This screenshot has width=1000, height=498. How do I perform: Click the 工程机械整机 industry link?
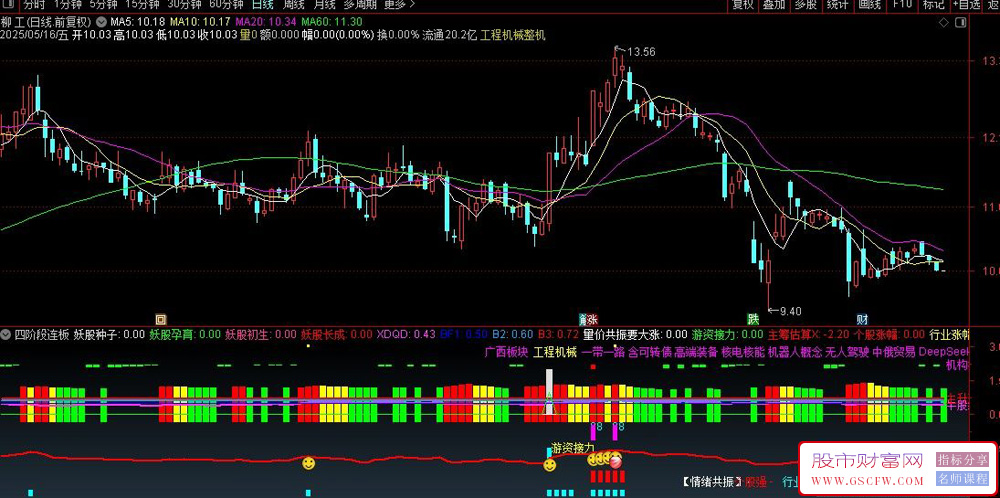513,34
